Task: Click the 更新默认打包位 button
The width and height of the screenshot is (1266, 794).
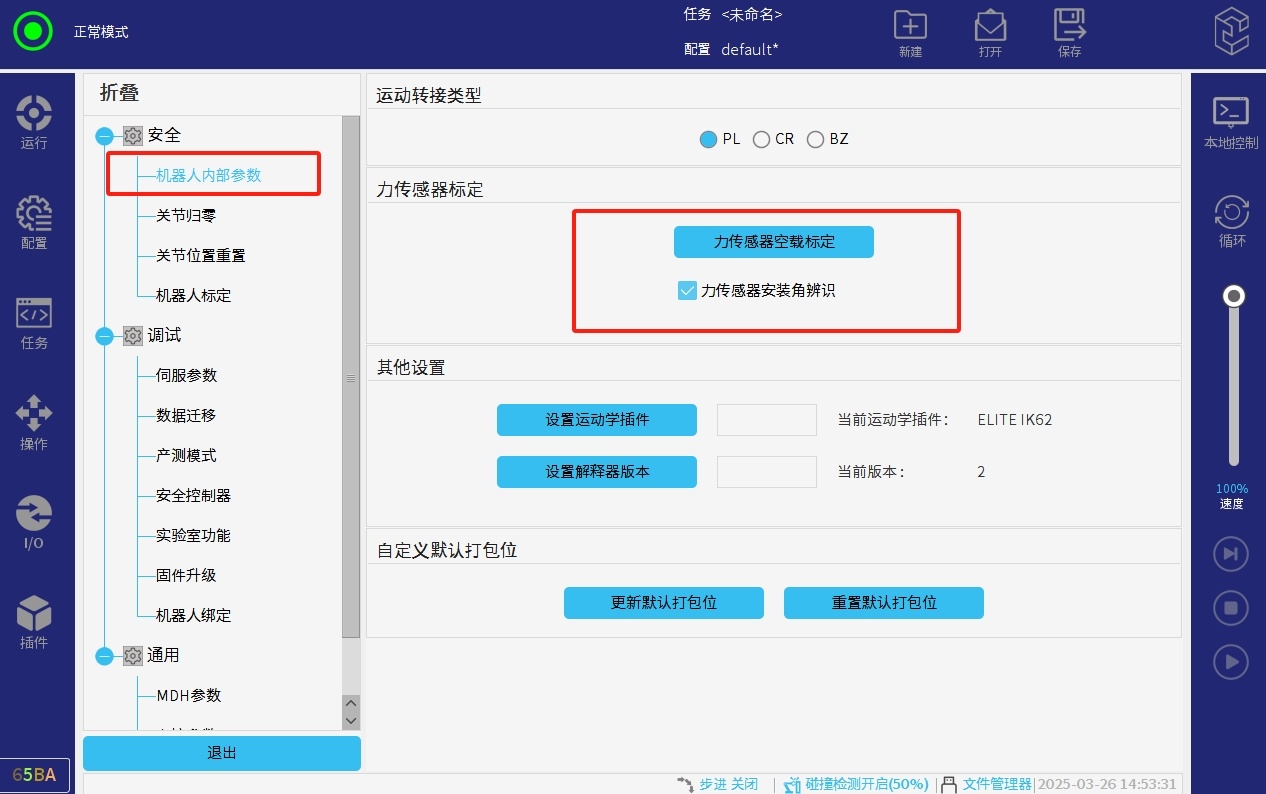Action: (x=663, y=603)
